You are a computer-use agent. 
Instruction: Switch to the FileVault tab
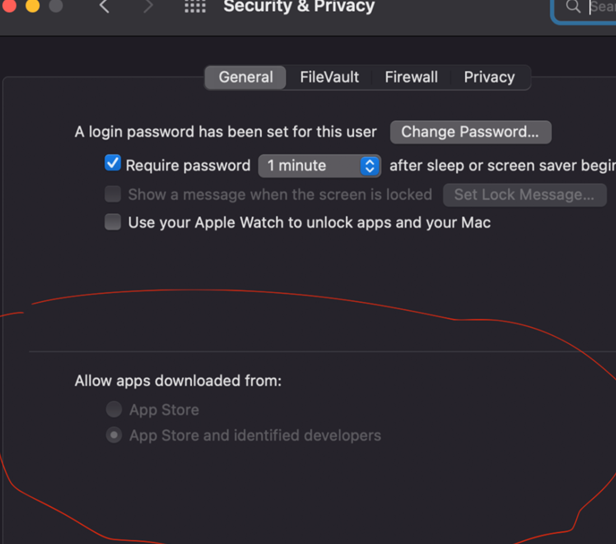coord(329,77)
